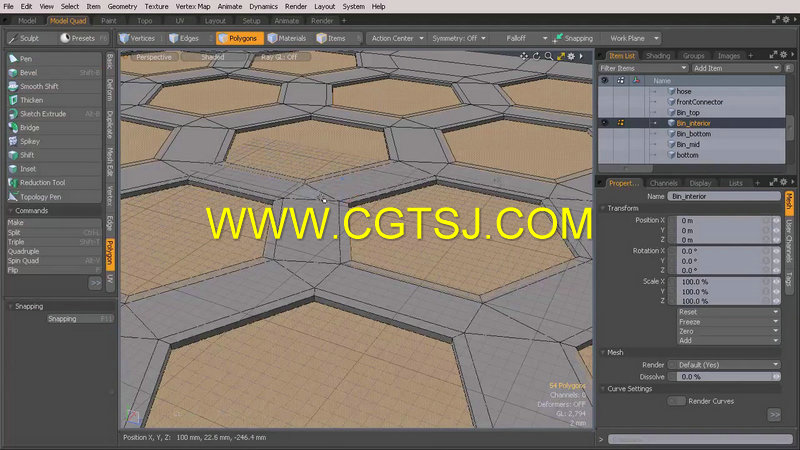Screen dimensions: 800x450
Task: Select the Bevel tool
Action: [x=54, y=72]
